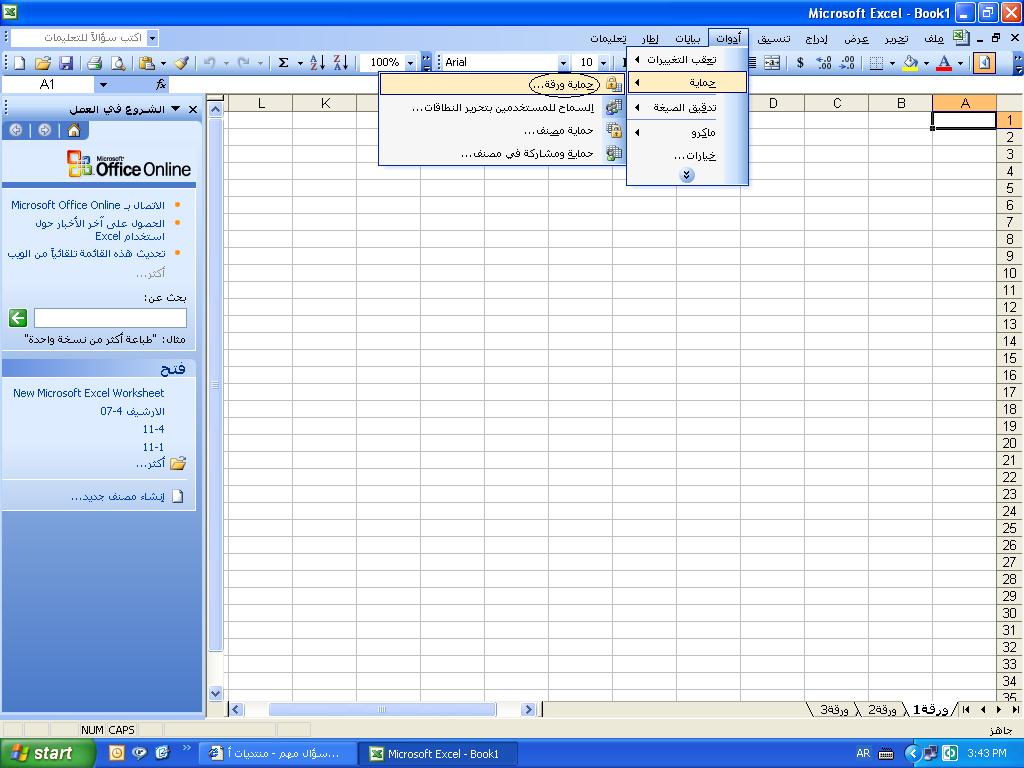Insert function using the fx button
1024x768 pixels.
coord(161,84)
